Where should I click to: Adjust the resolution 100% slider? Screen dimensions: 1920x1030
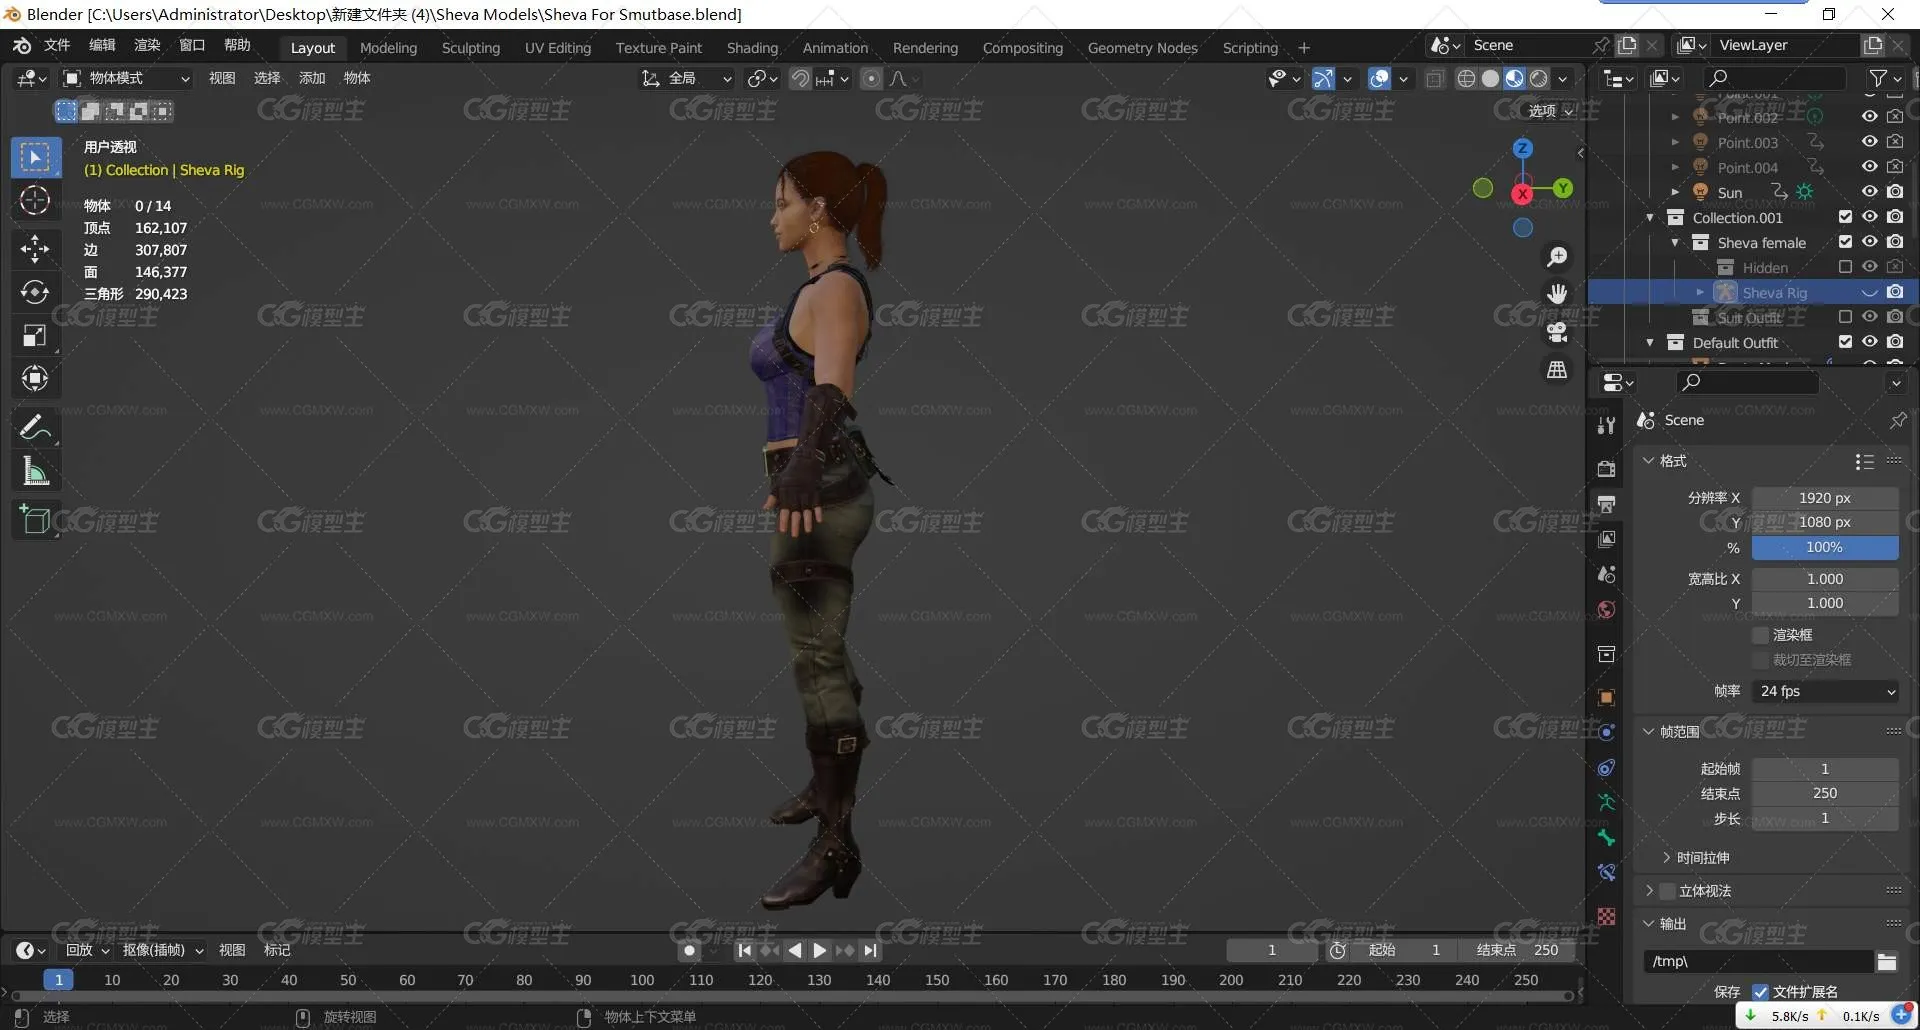(1825, 548)
